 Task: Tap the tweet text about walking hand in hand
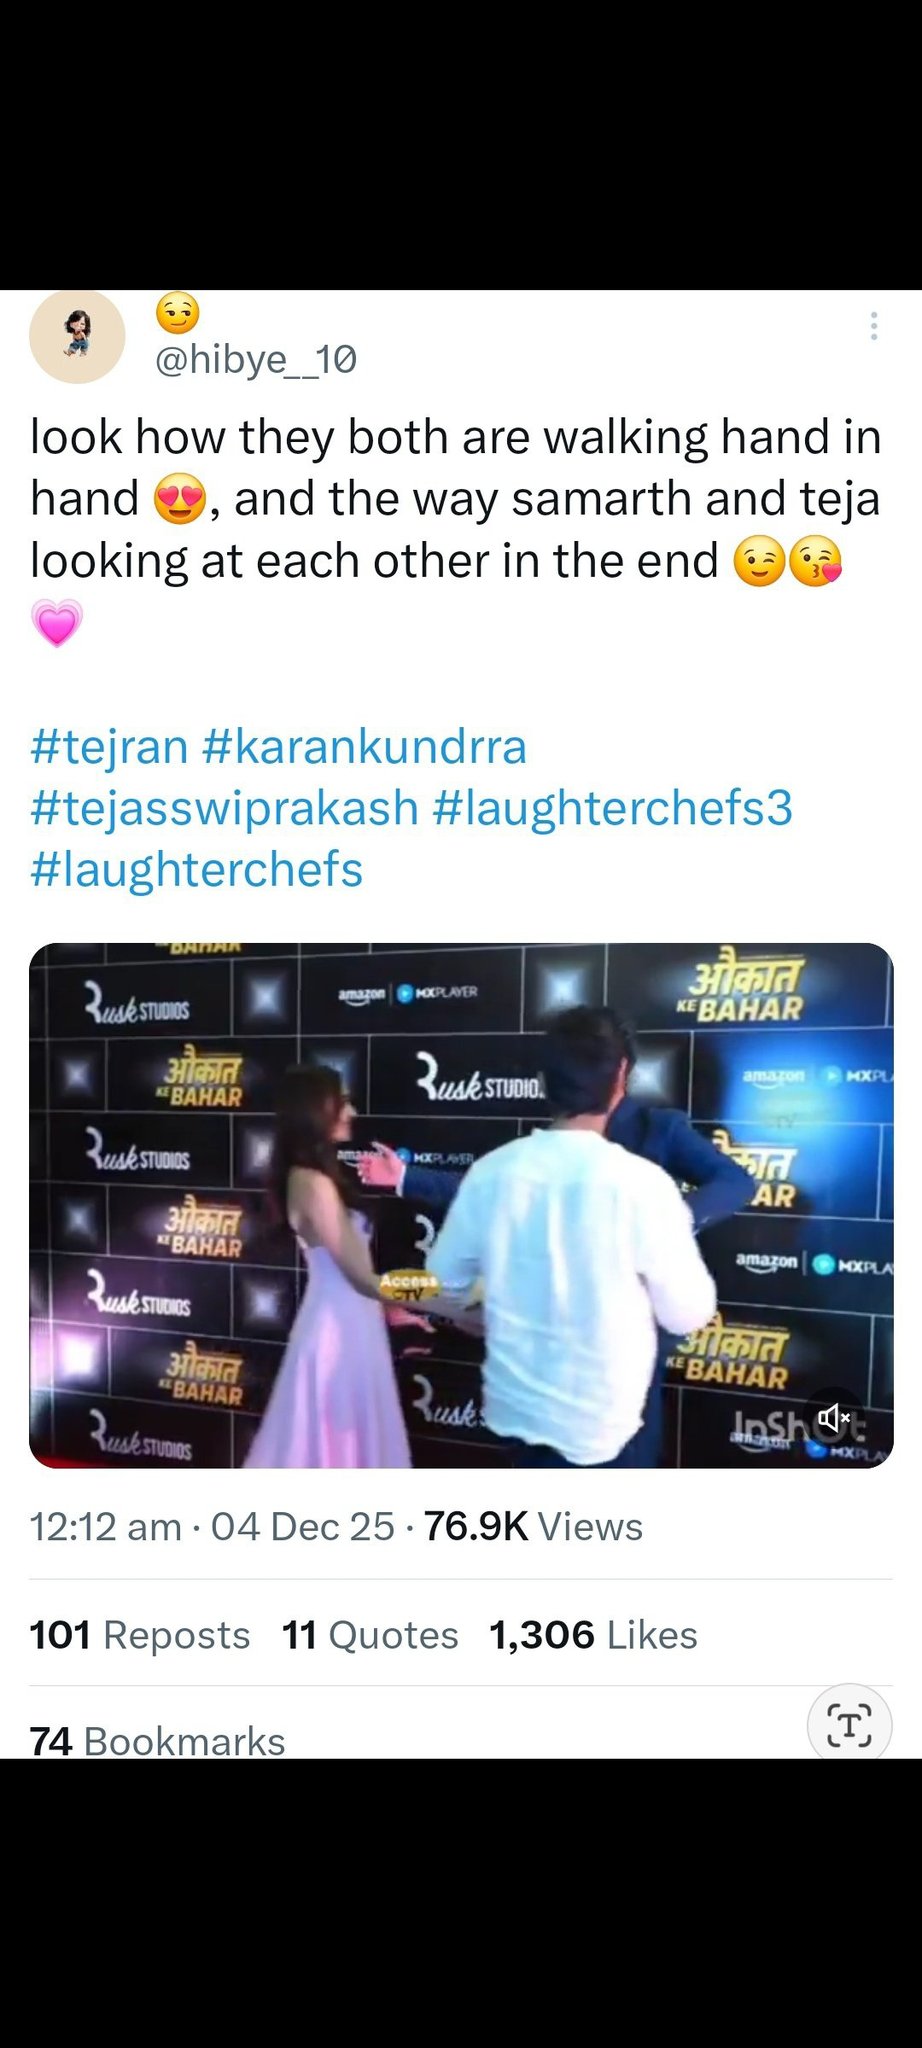pos(456,498)
